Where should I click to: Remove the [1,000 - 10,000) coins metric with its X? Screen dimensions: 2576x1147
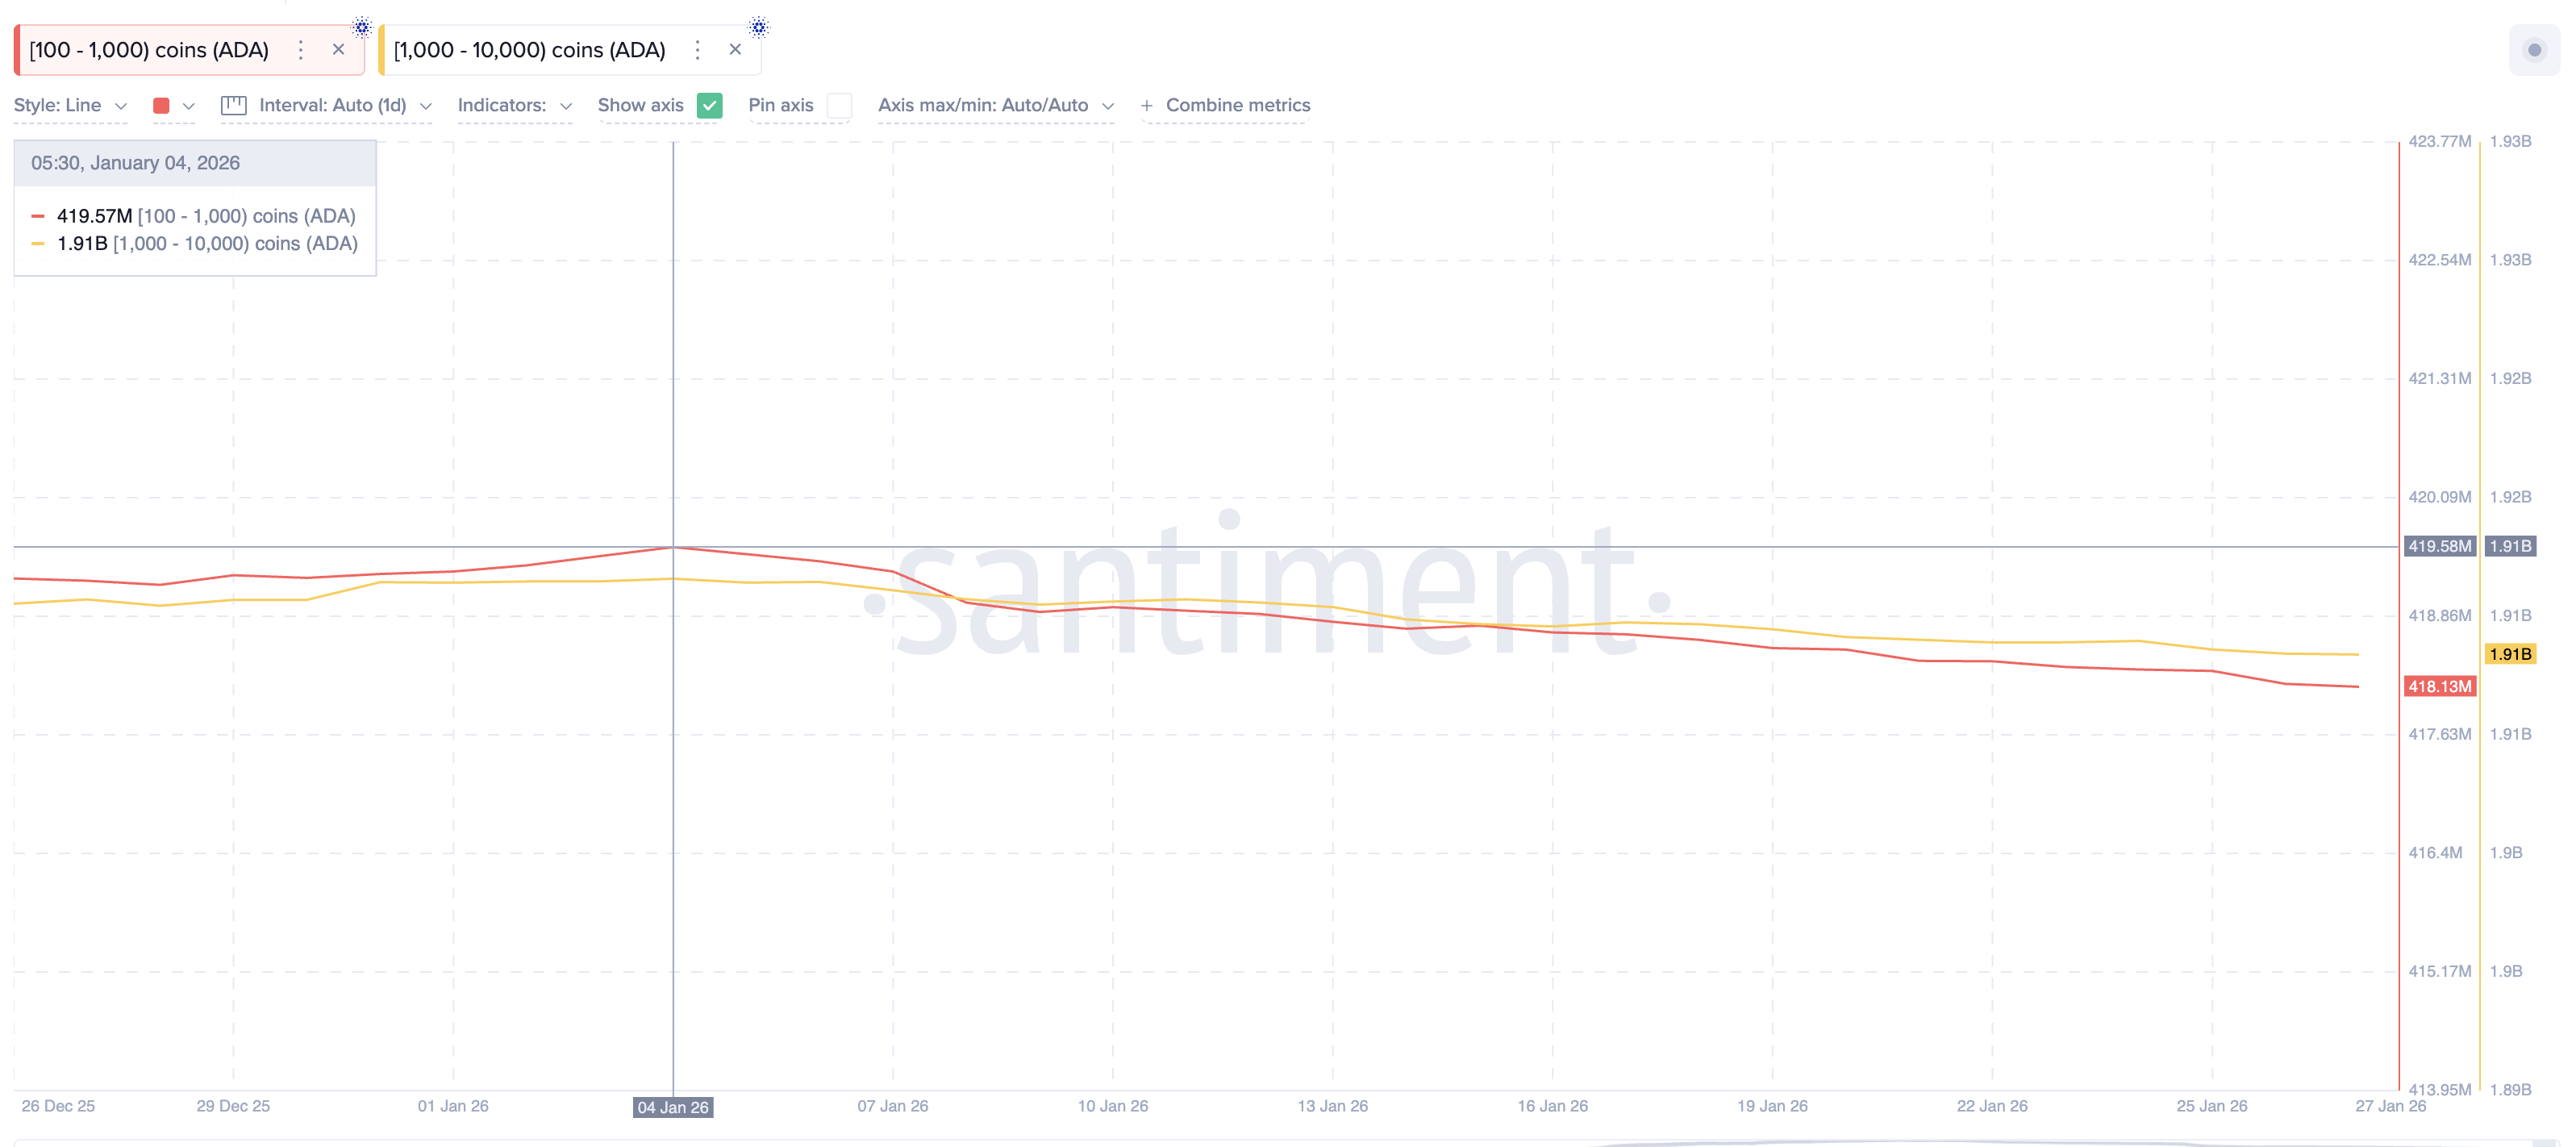pyautogui.click(x=736, y=49)
